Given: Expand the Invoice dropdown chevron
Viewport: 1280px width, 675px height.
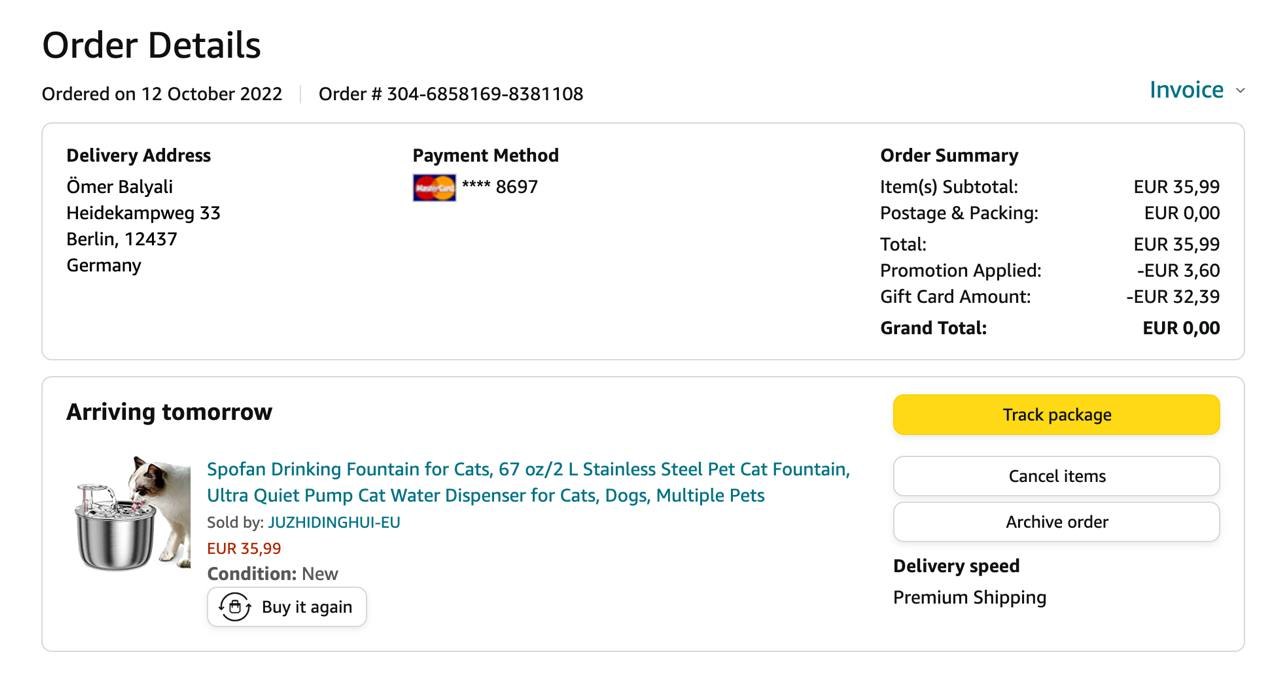Looking at the screenshot, I should coord(1240,91).
